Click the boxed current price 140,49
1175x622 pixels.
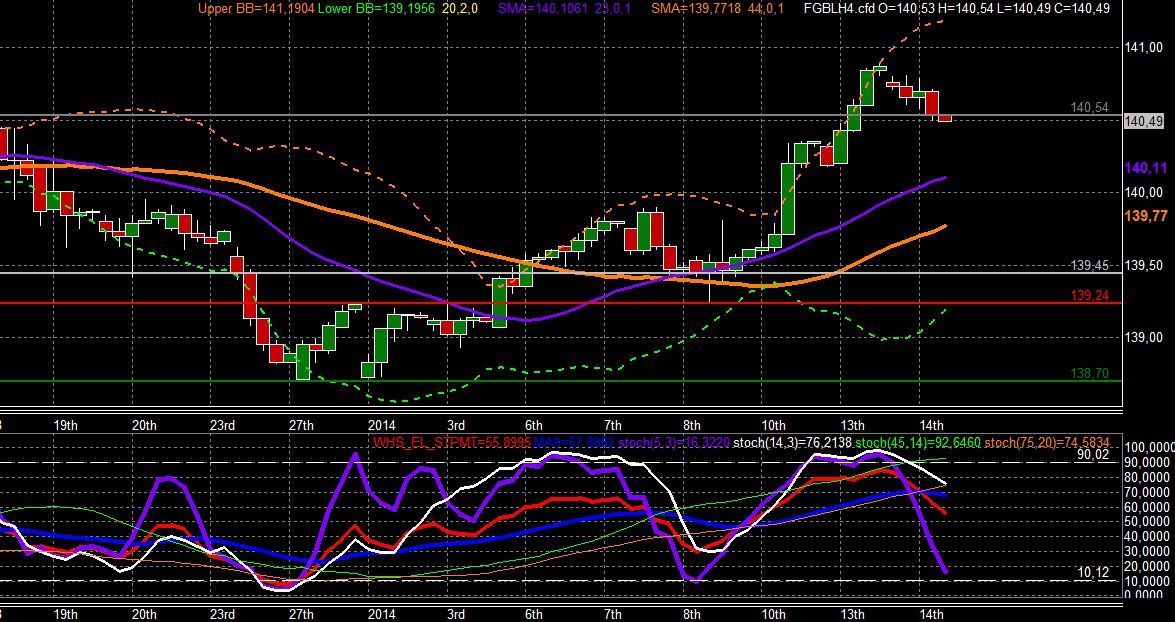pyautogui.click(x=1144, y=121)
